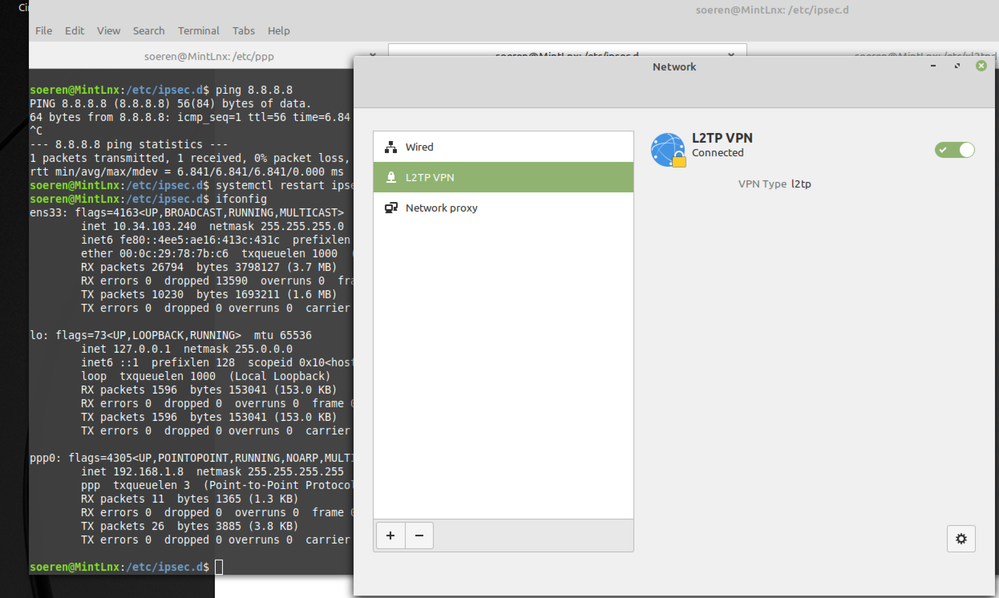999x598 pixels.
Task: Open the File menu in terminal
Action: [x=44, y=31]
